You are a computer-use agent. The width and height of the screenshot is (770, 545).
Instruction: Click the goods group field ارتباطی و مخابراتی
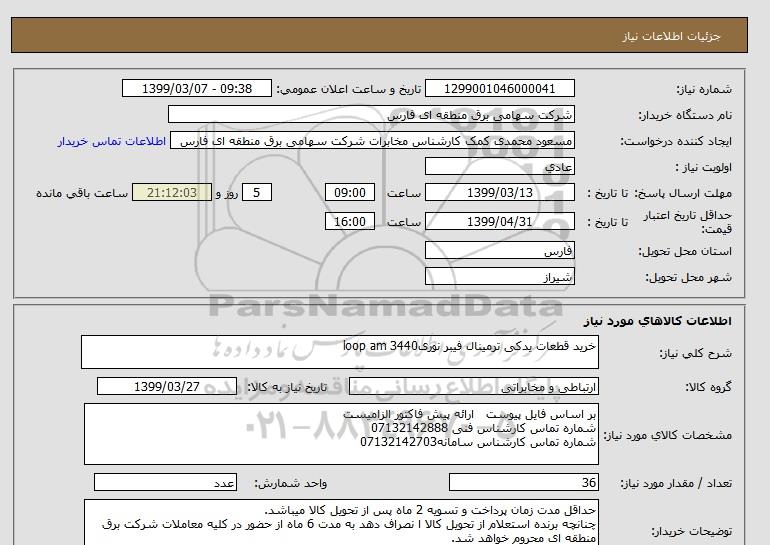pyautogui.click(x=473, y=387)
